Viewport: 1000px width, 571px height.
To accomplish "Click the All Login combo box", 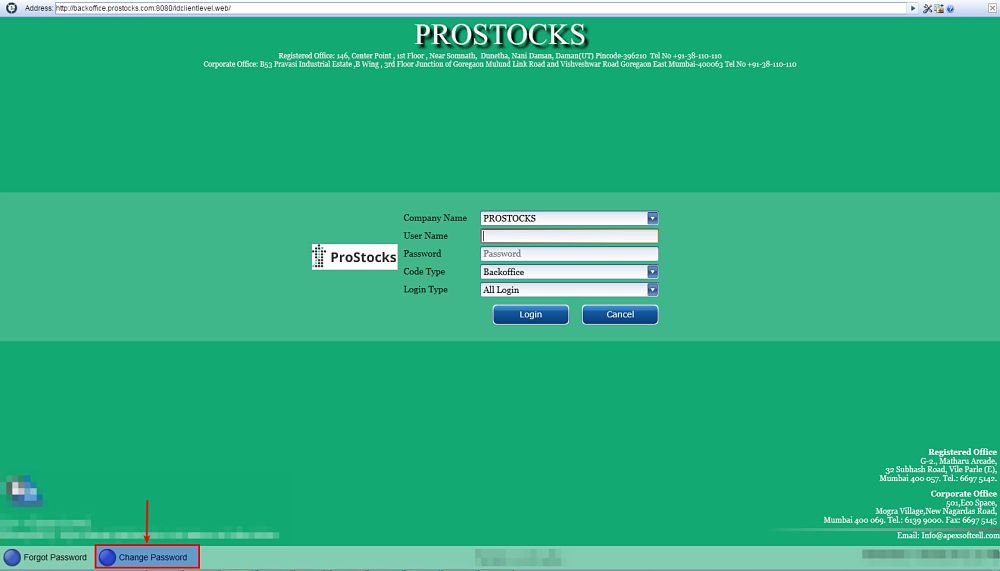I will pyautogui.click(x=569, y=290).
